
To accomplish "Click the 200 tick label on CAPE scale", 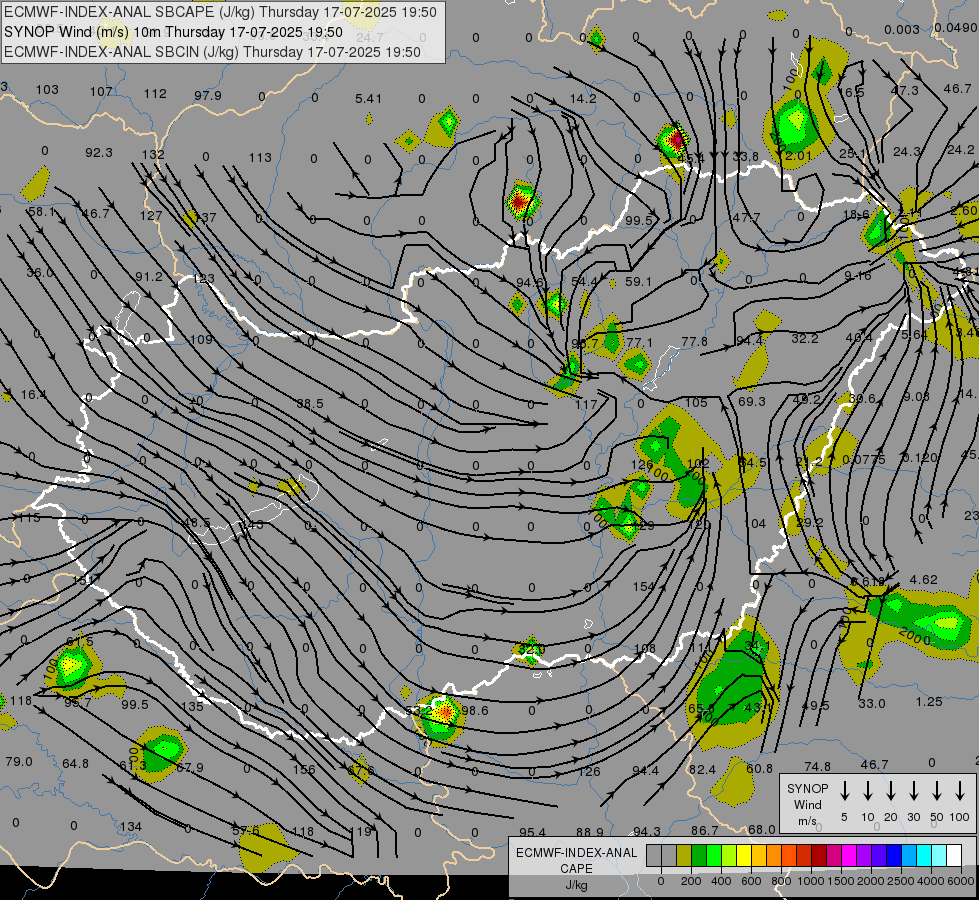I will [691, 881].
